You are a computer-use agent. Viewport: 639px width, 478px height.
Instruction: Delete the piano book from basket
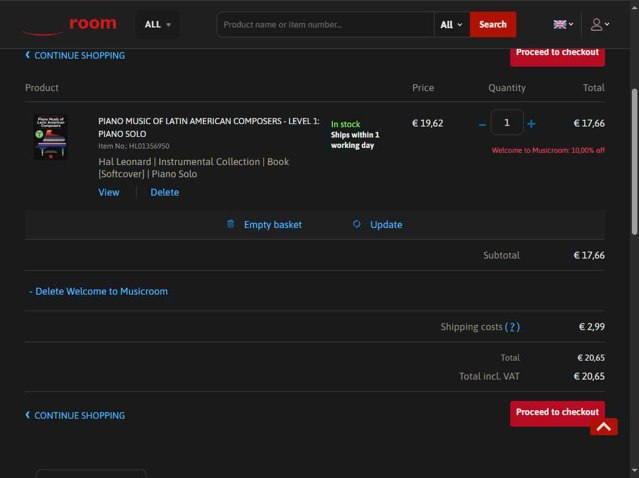point(165,192)
